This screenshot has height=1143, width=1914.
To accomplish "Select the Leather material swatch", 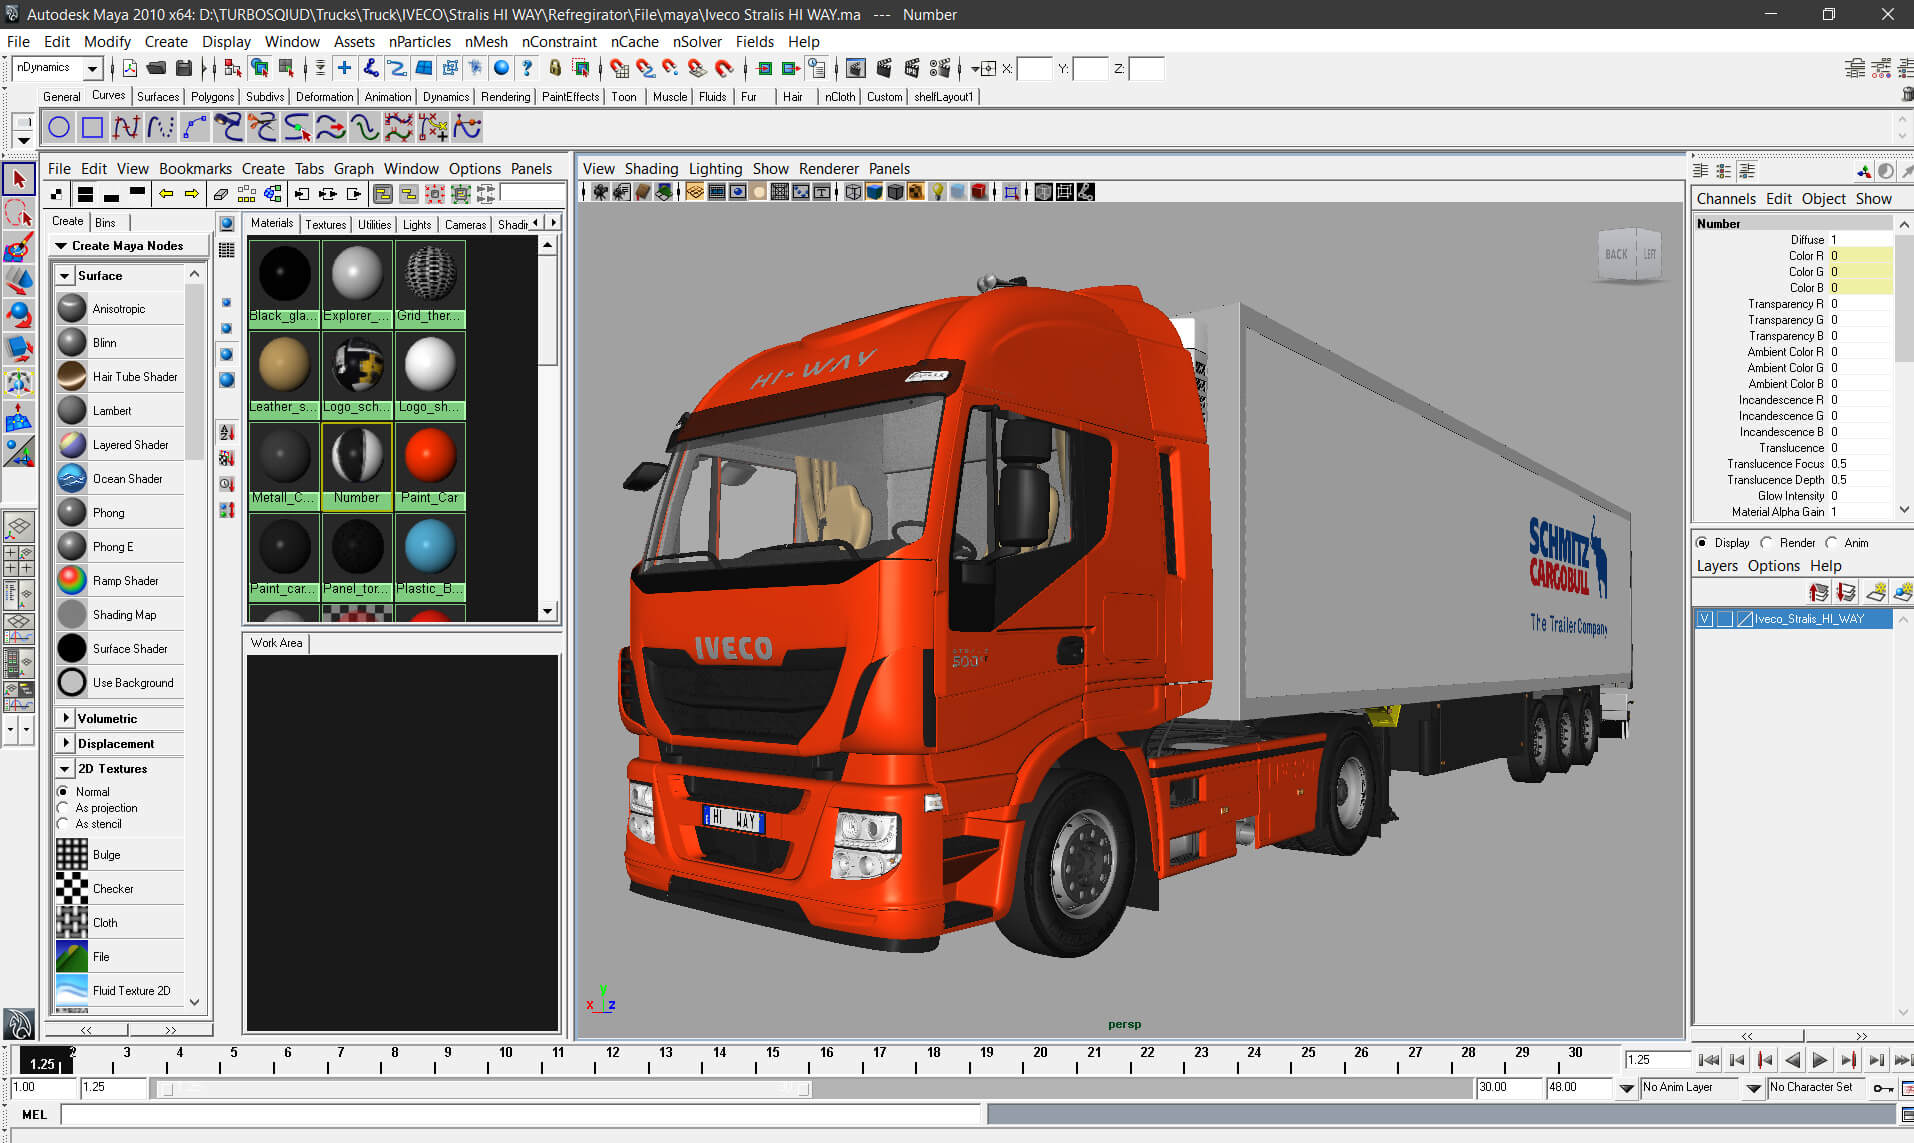I will pos(284,375).
